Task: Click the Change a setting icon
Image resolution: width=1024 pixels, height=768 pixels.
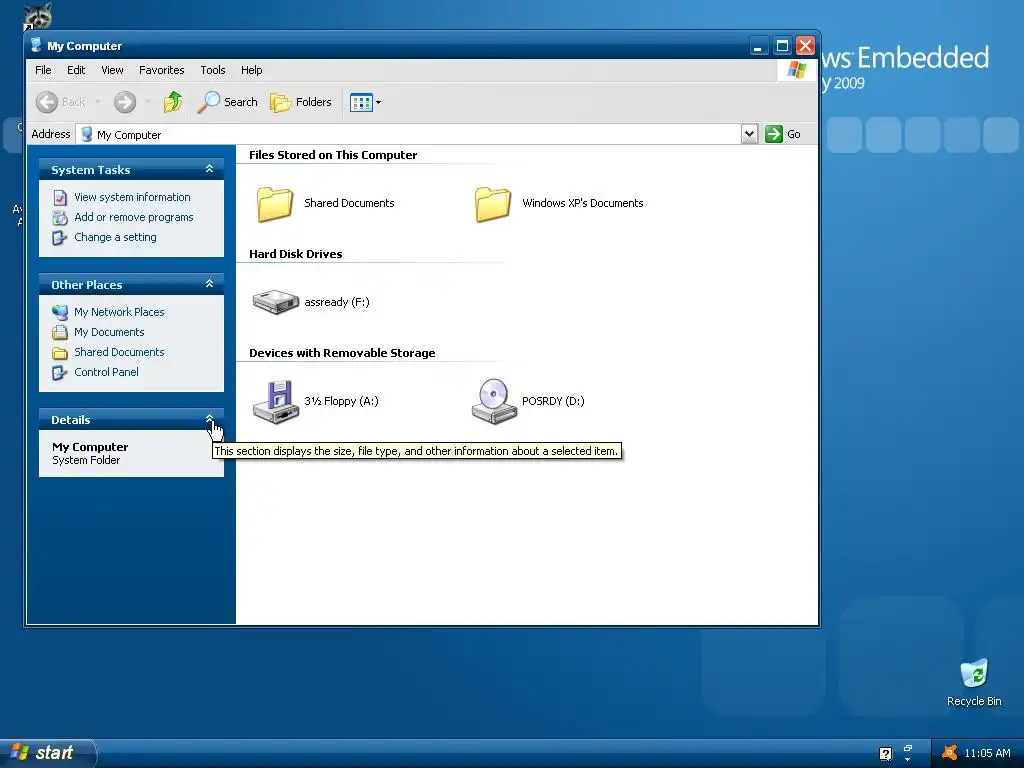Action: coord(59,238)
